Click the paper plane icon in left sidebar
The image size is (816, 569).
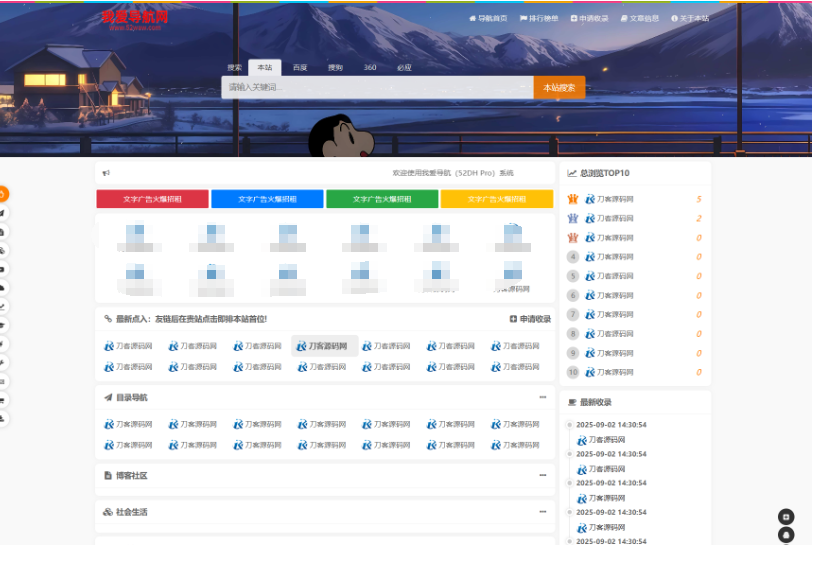(3, 213)
